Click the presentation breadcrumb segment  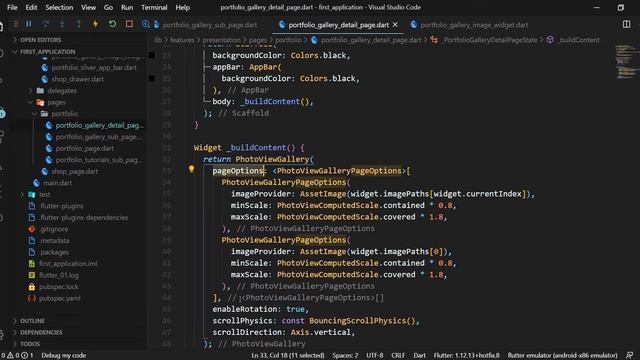(x=222, y=40)
